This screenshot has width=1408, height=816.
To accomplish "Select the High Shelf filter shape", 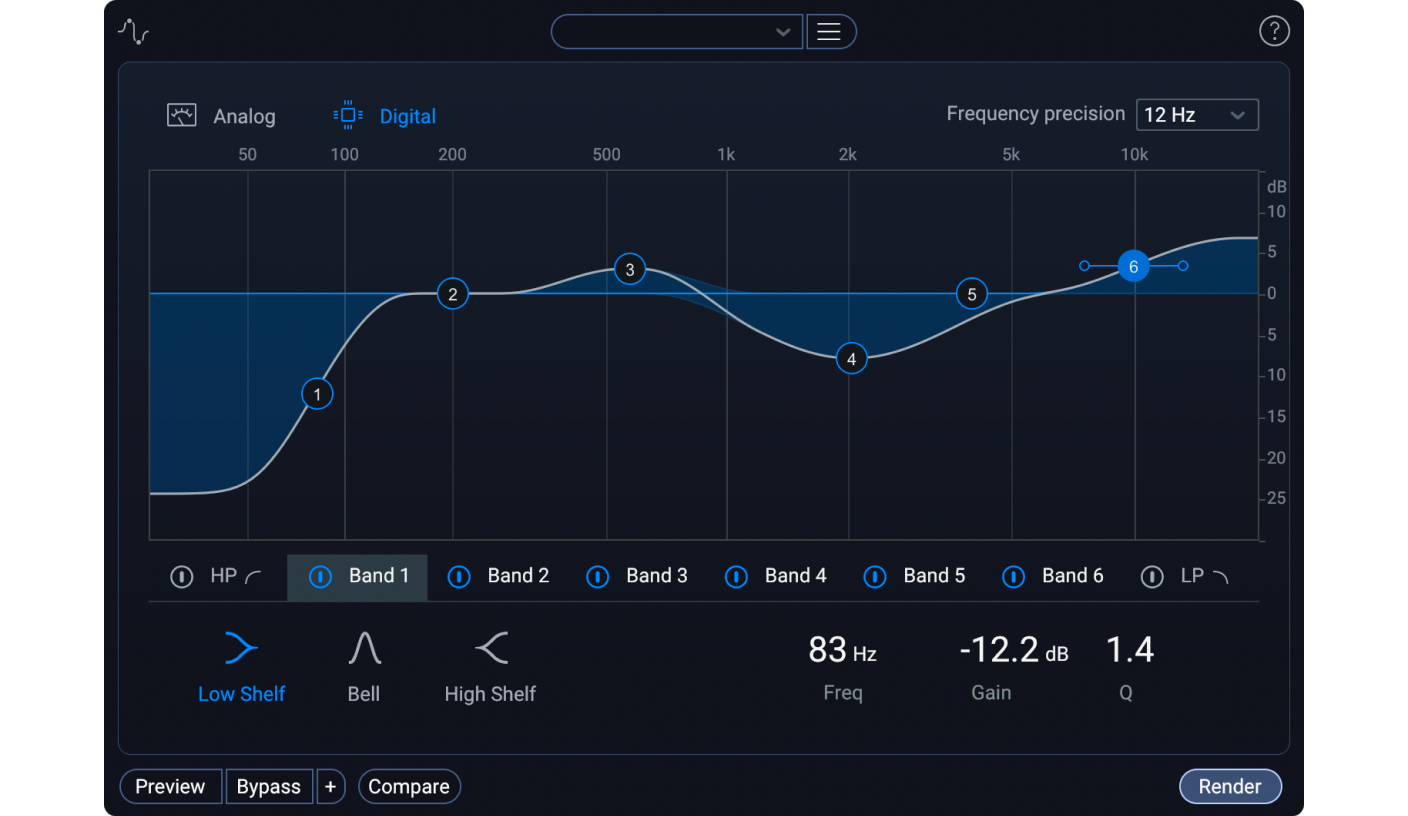I will coord(490,648).
